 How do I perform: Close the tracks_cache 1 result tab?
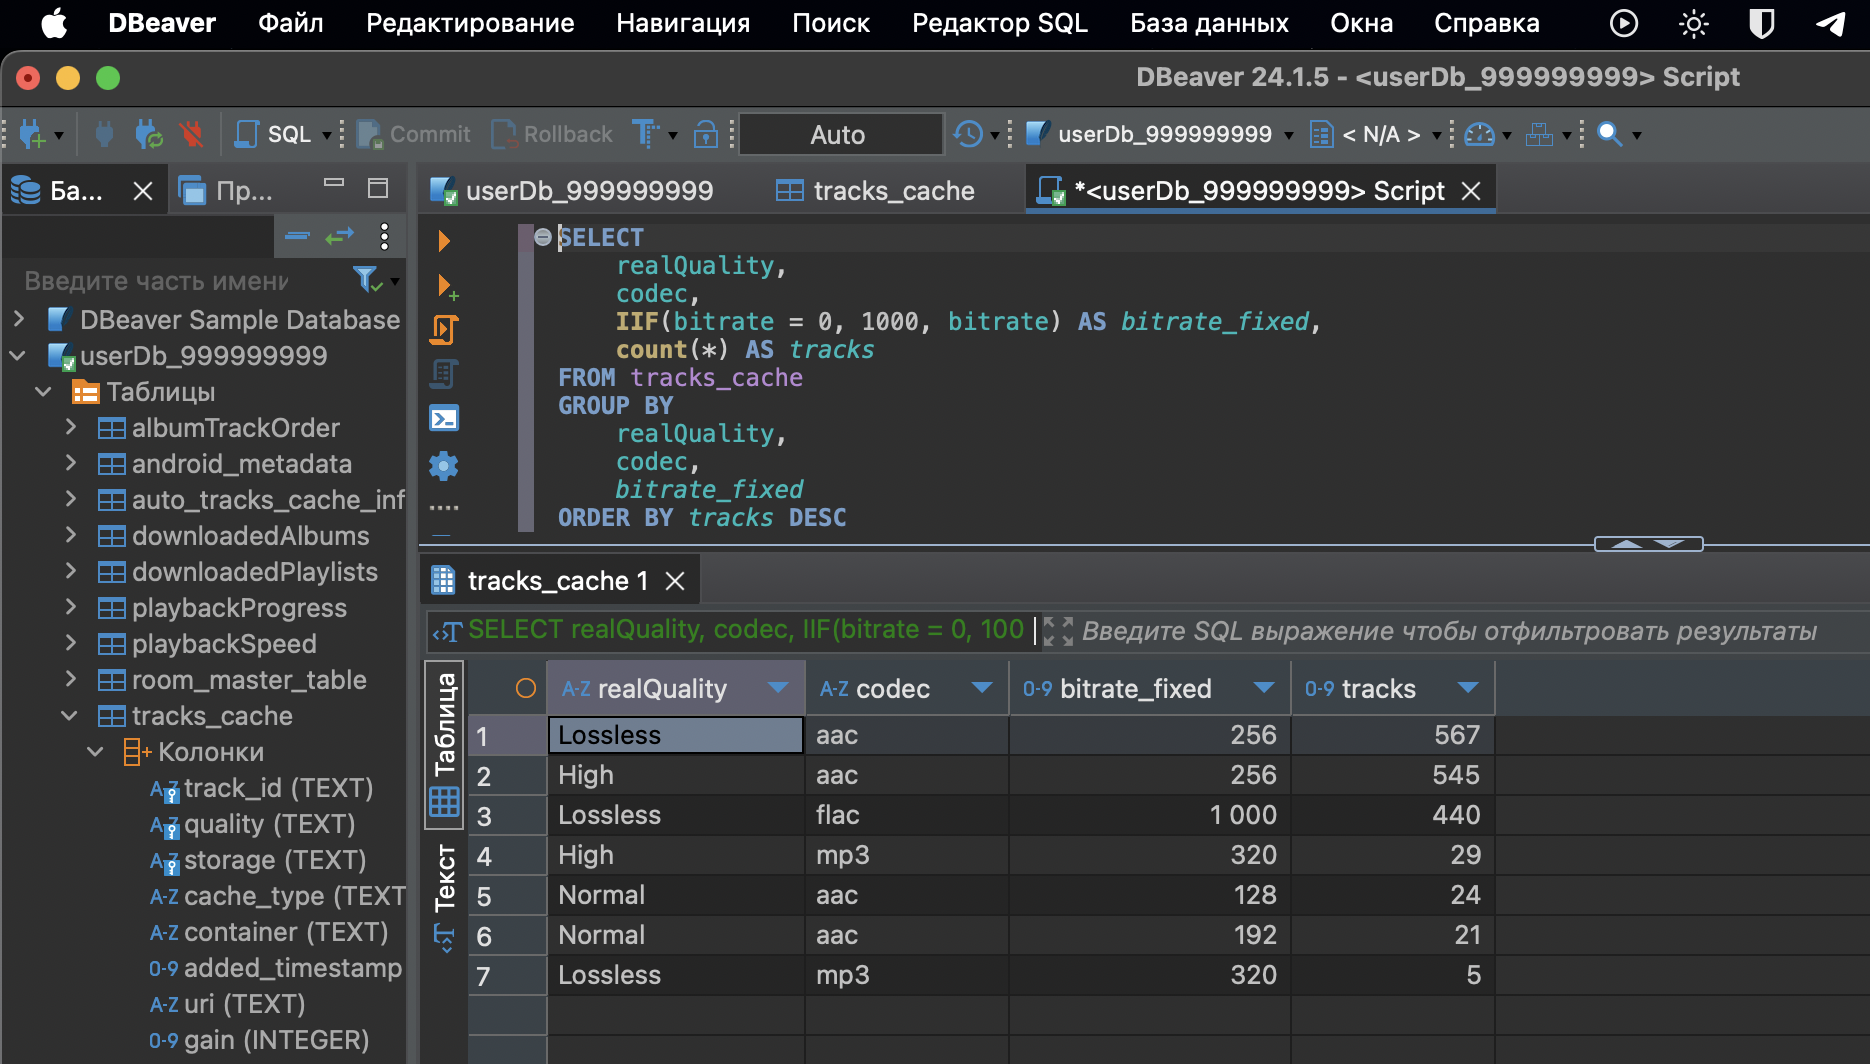point(676,581)
